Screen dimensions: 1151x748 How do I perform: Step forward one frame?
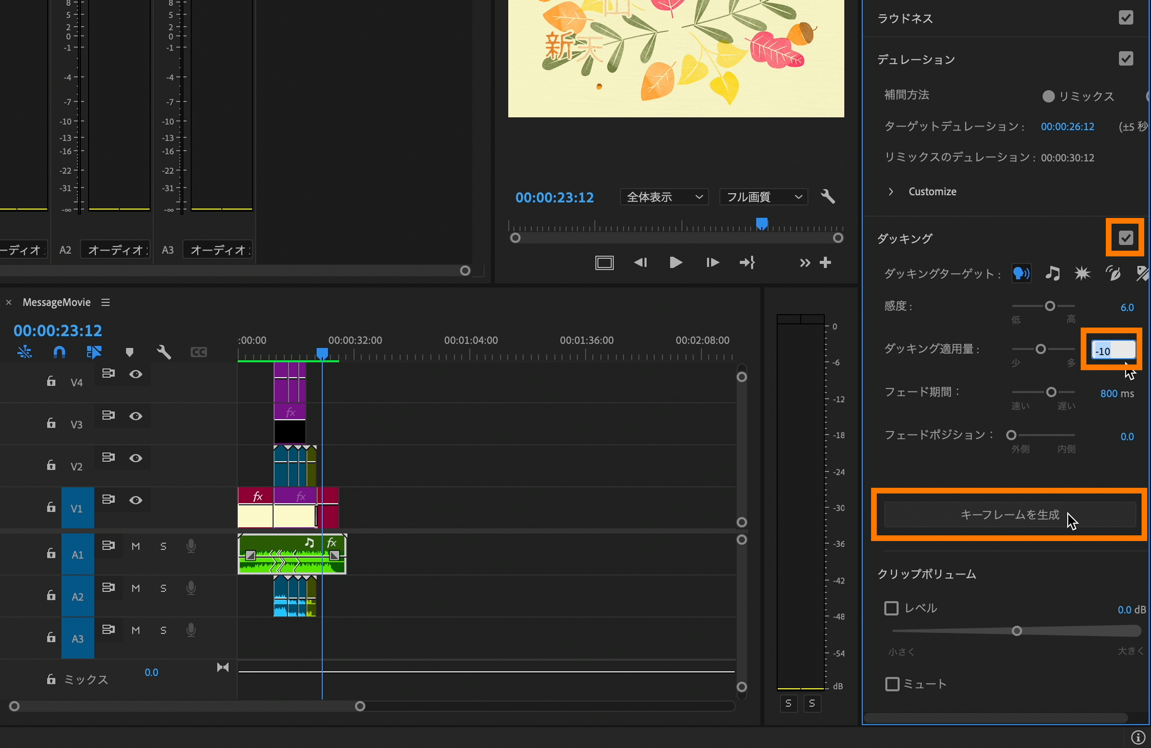point(712,263)
